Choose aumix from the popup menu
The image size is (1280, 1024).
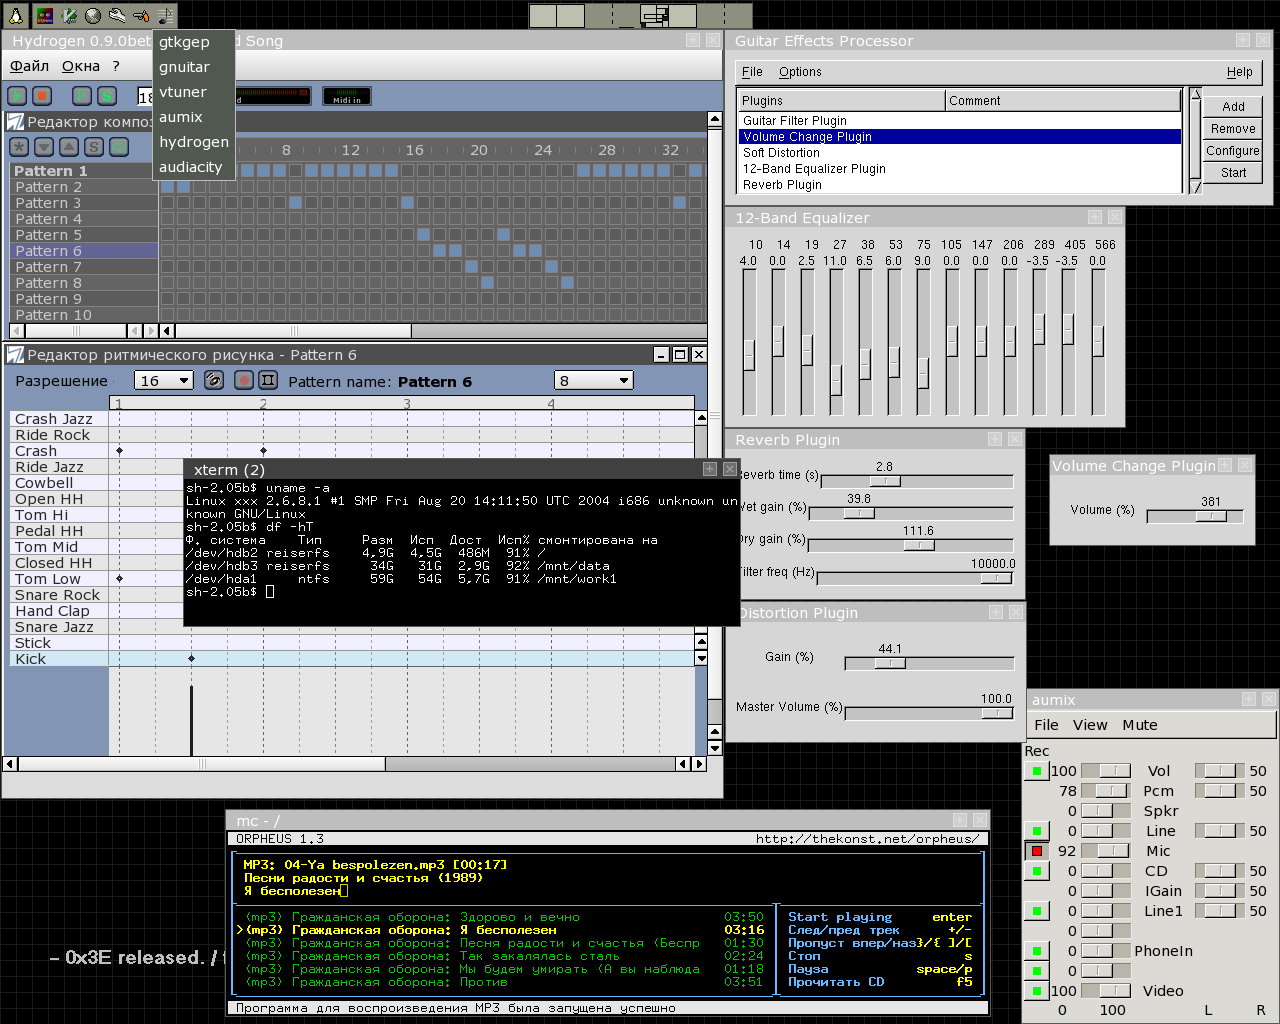tap(194, 117)
